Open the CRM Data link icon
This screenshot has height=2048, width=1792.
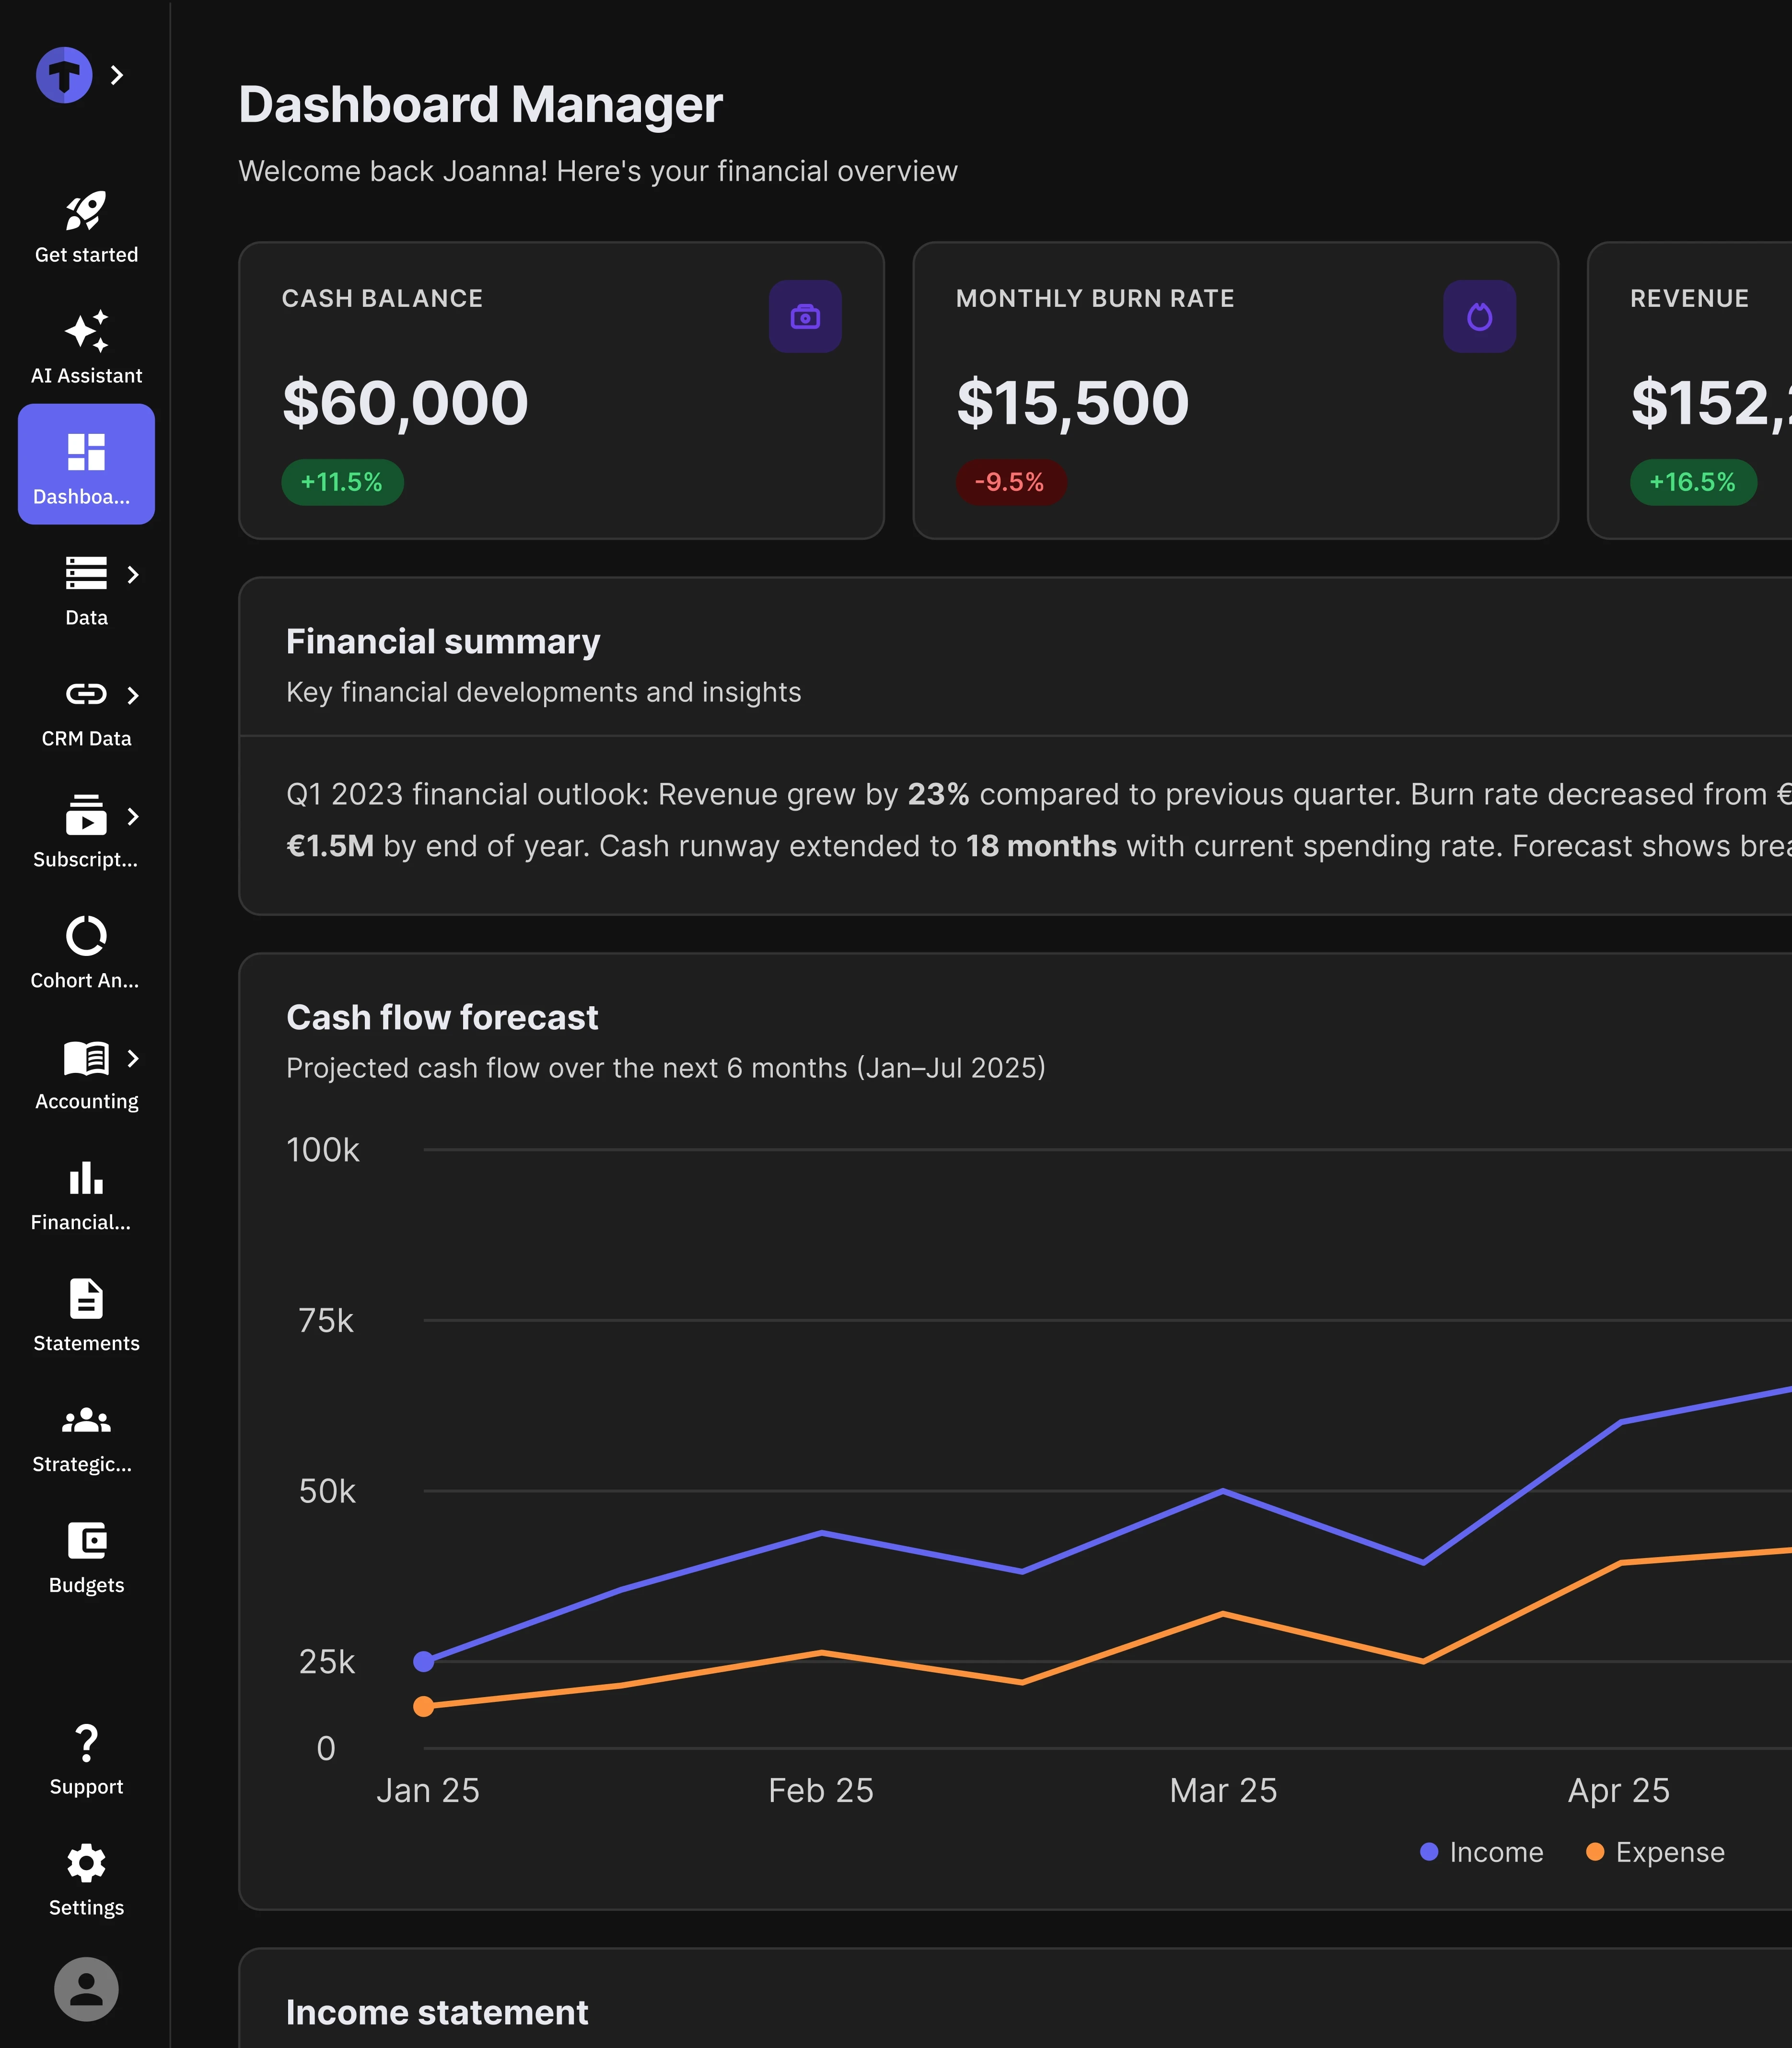tap(86, 694)
